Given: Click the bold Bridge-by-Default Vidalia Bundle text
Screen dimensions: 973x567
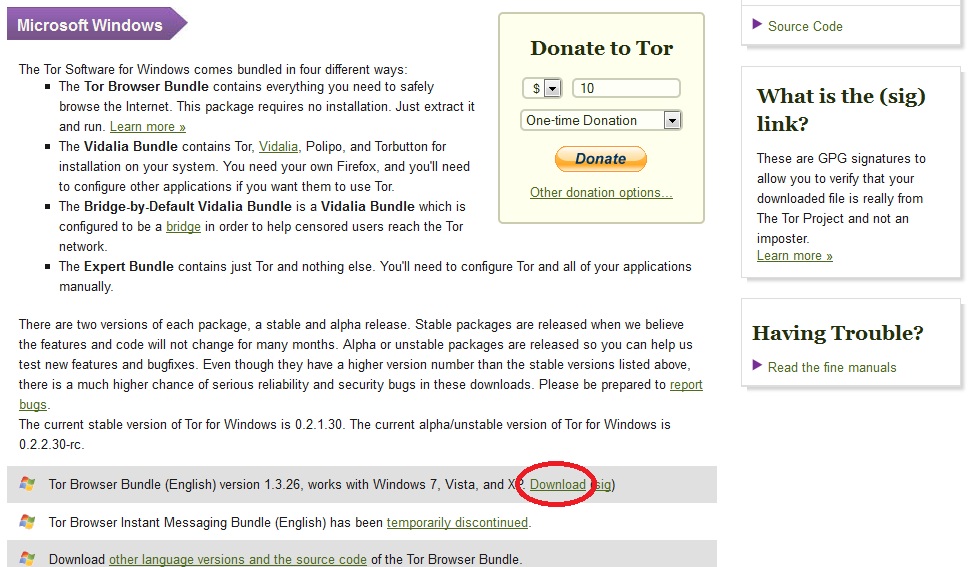Looking at the screenshot, I should pos(187,206).
